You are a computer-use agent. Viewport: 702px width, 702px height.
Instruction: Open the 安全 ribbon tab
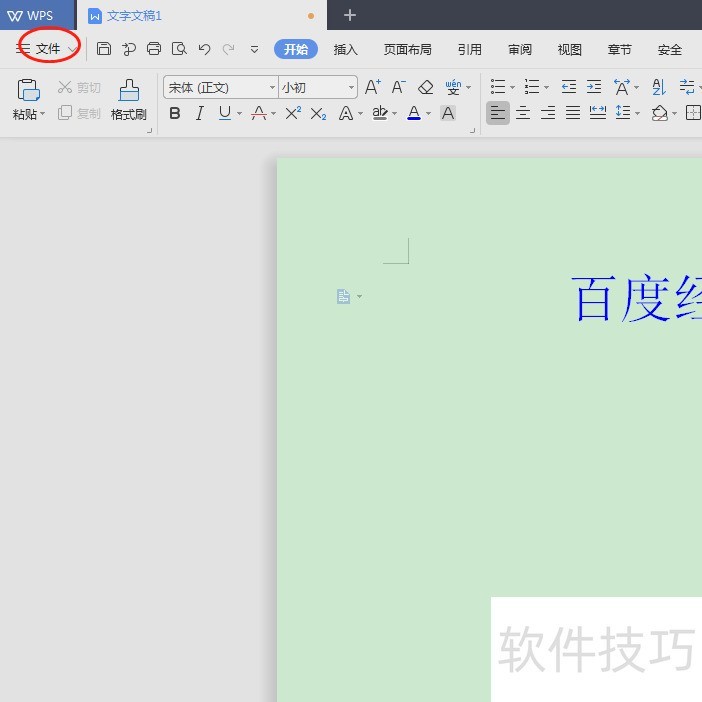click(x=670, y=49)
